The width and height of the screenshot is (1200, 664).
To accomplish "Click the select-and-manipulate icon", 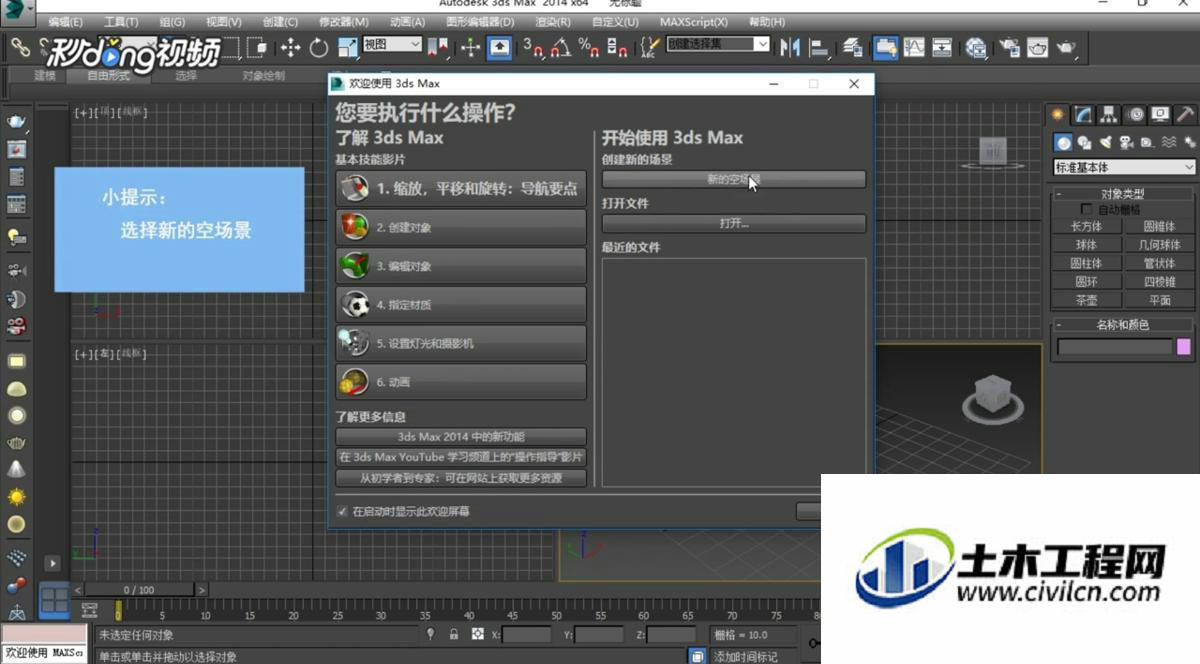I will [x=470, y=46].
